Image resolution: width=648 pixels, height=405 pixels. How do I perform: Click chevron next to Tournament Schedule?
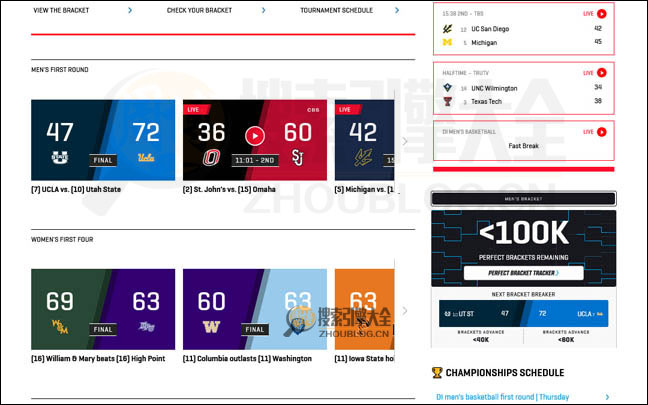(x=397, y=10)
